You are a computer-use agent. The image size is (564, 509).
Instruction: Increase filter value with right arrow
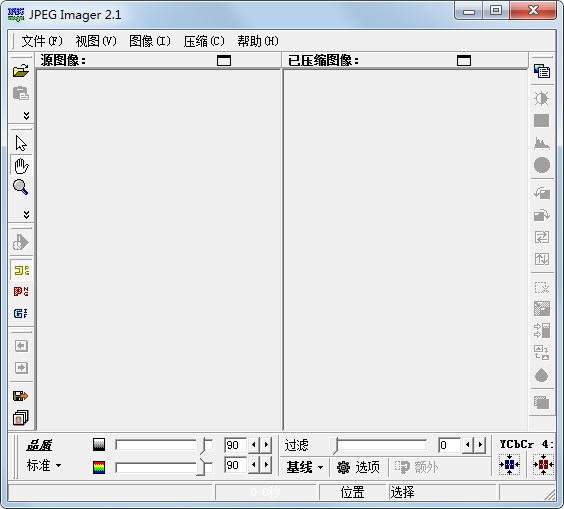pos(480,445)
